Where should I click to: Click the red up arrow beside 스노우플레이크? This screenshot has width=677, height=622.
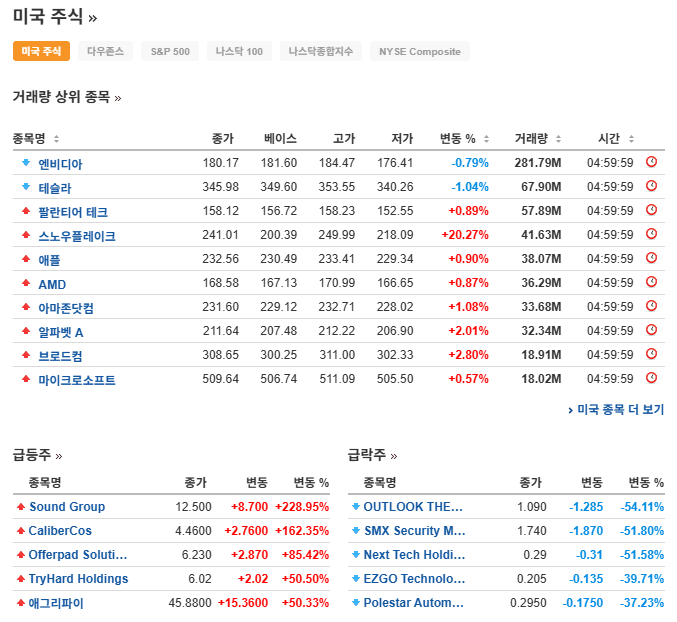(x=26, y=234)
